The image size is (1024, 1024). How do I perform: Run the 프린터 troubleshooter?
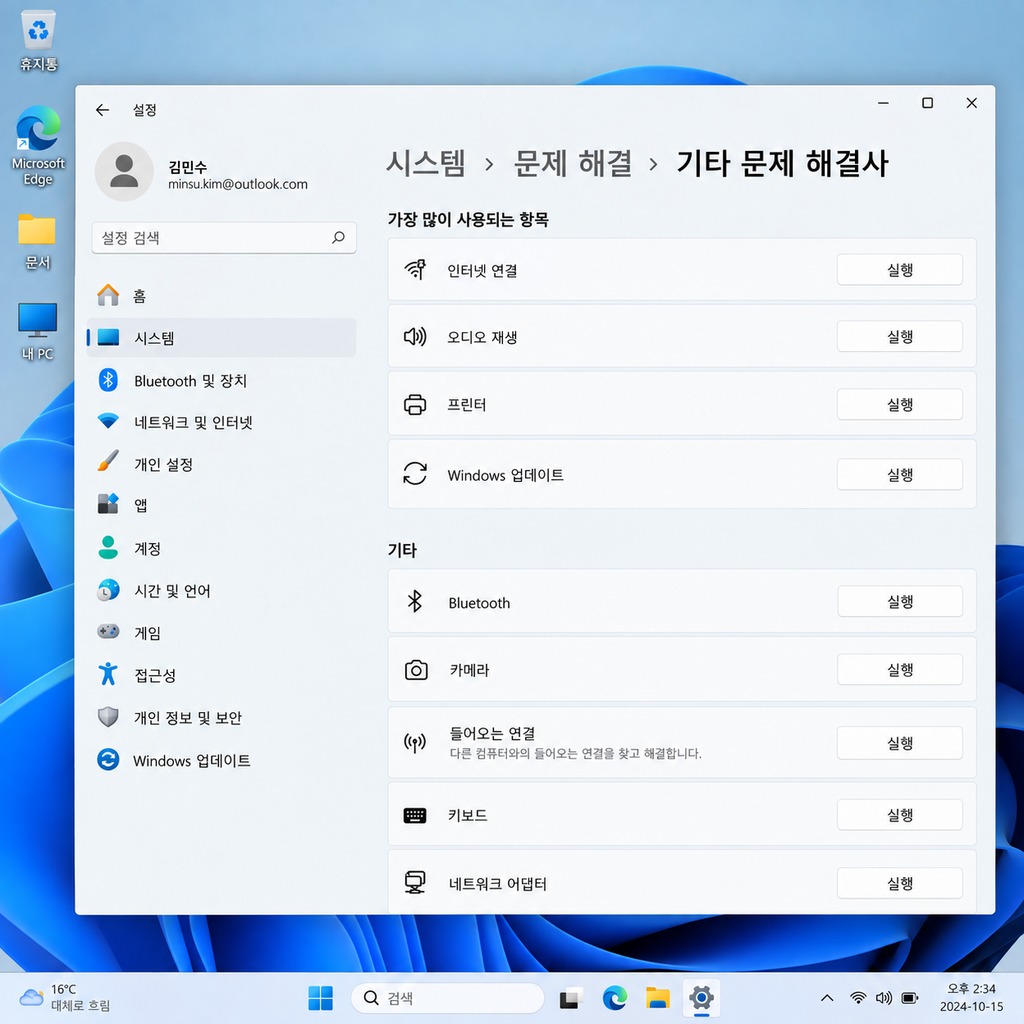899,405
